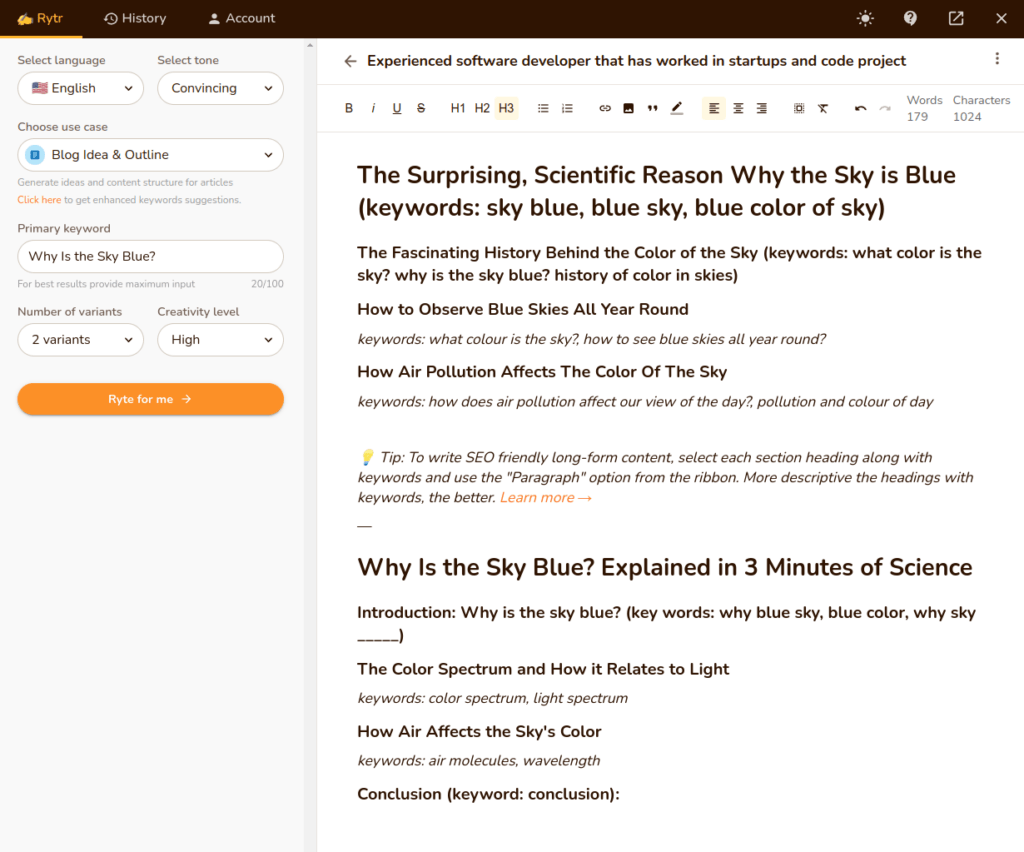Apply italic formatting
Image resolution: width=1024 pixels, height=852 pixels.
(x=373, y=108)
